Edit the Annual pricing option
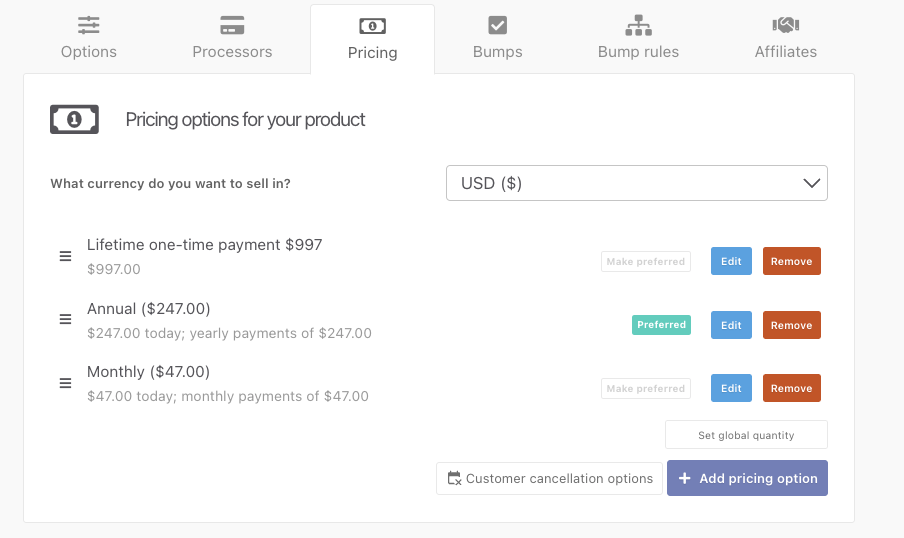The height and width of the screenshot is (538, 904). 731,325
